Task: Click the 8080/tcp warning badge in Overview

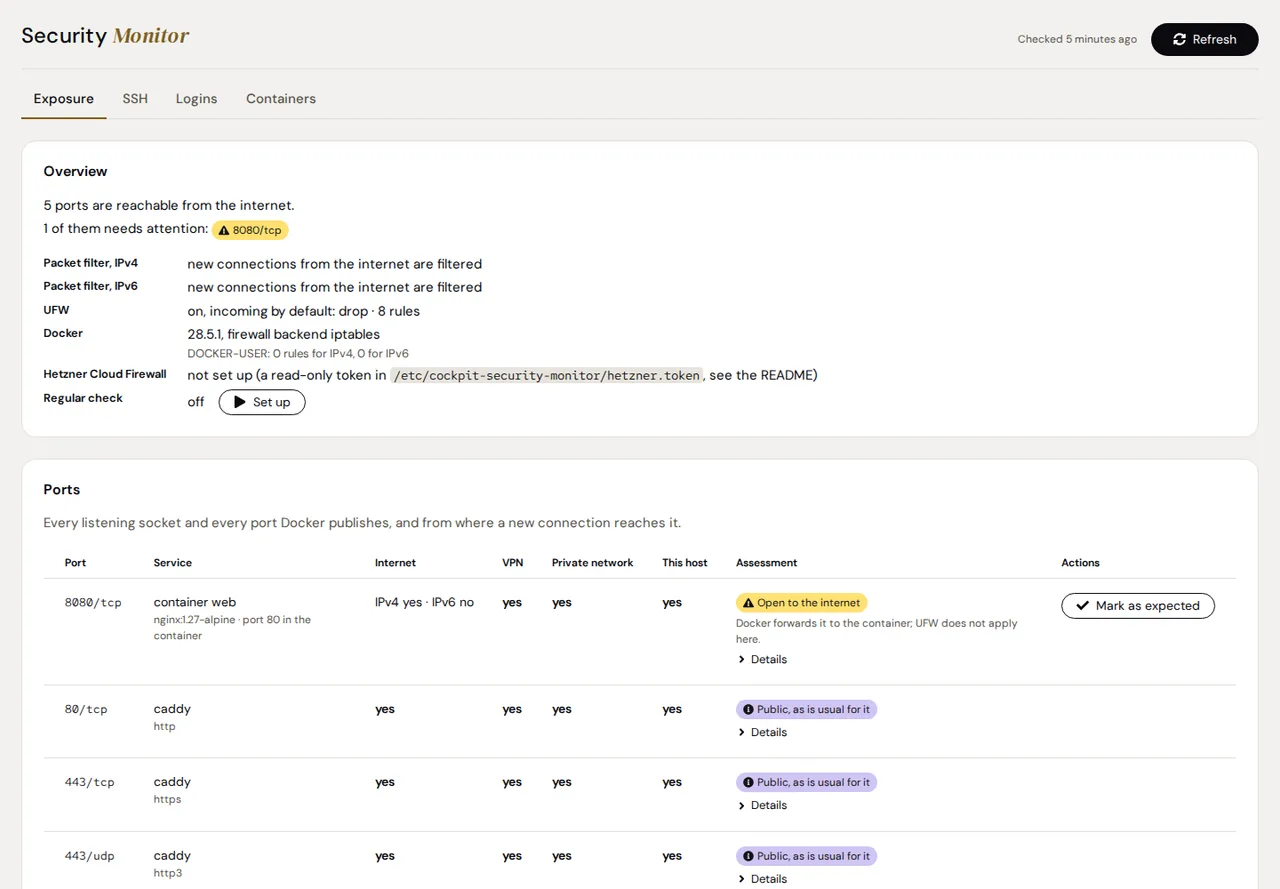Action: pyautogui.click(x=250, y=230)
